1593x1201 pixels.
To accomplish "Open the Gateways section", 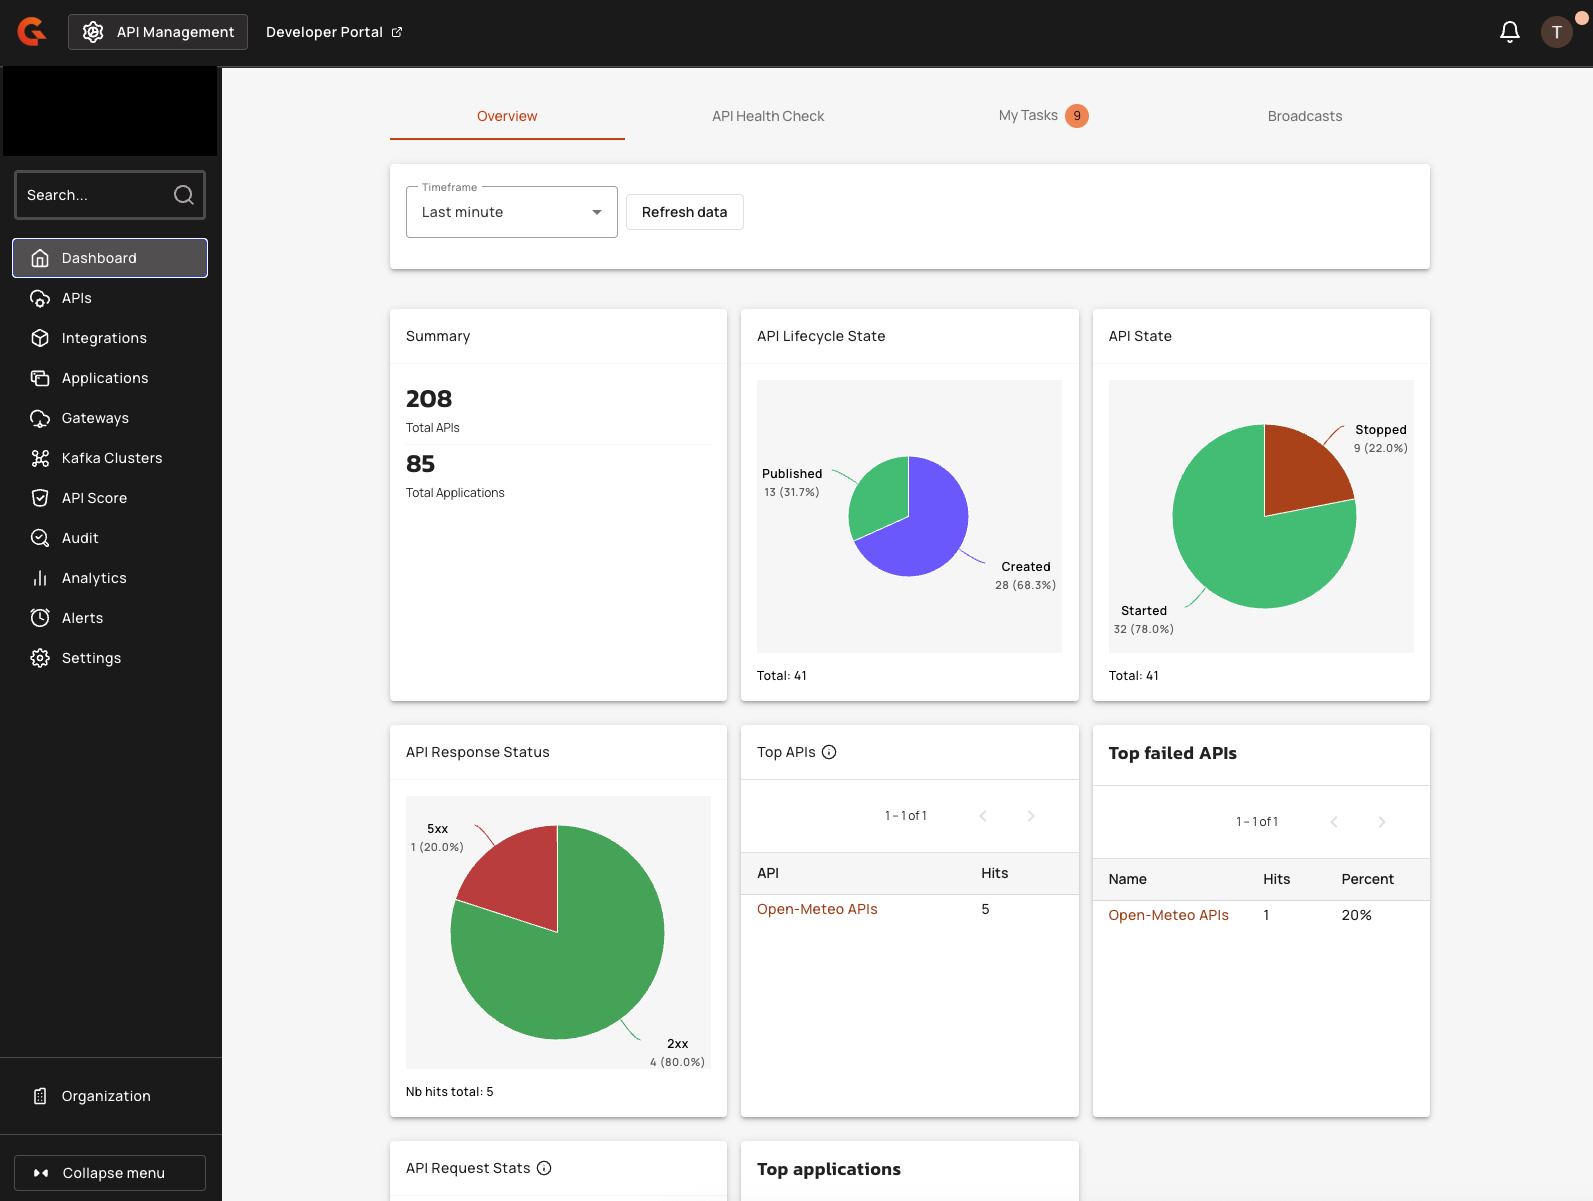I will (x=95, y=418).
